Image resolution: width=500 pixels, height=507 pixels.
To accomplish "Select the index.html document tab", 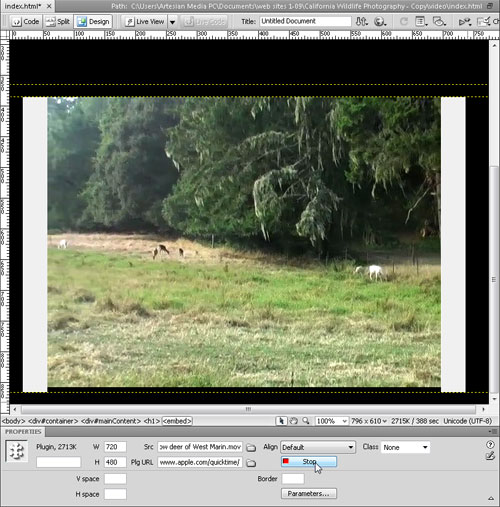I will (22, 6).
